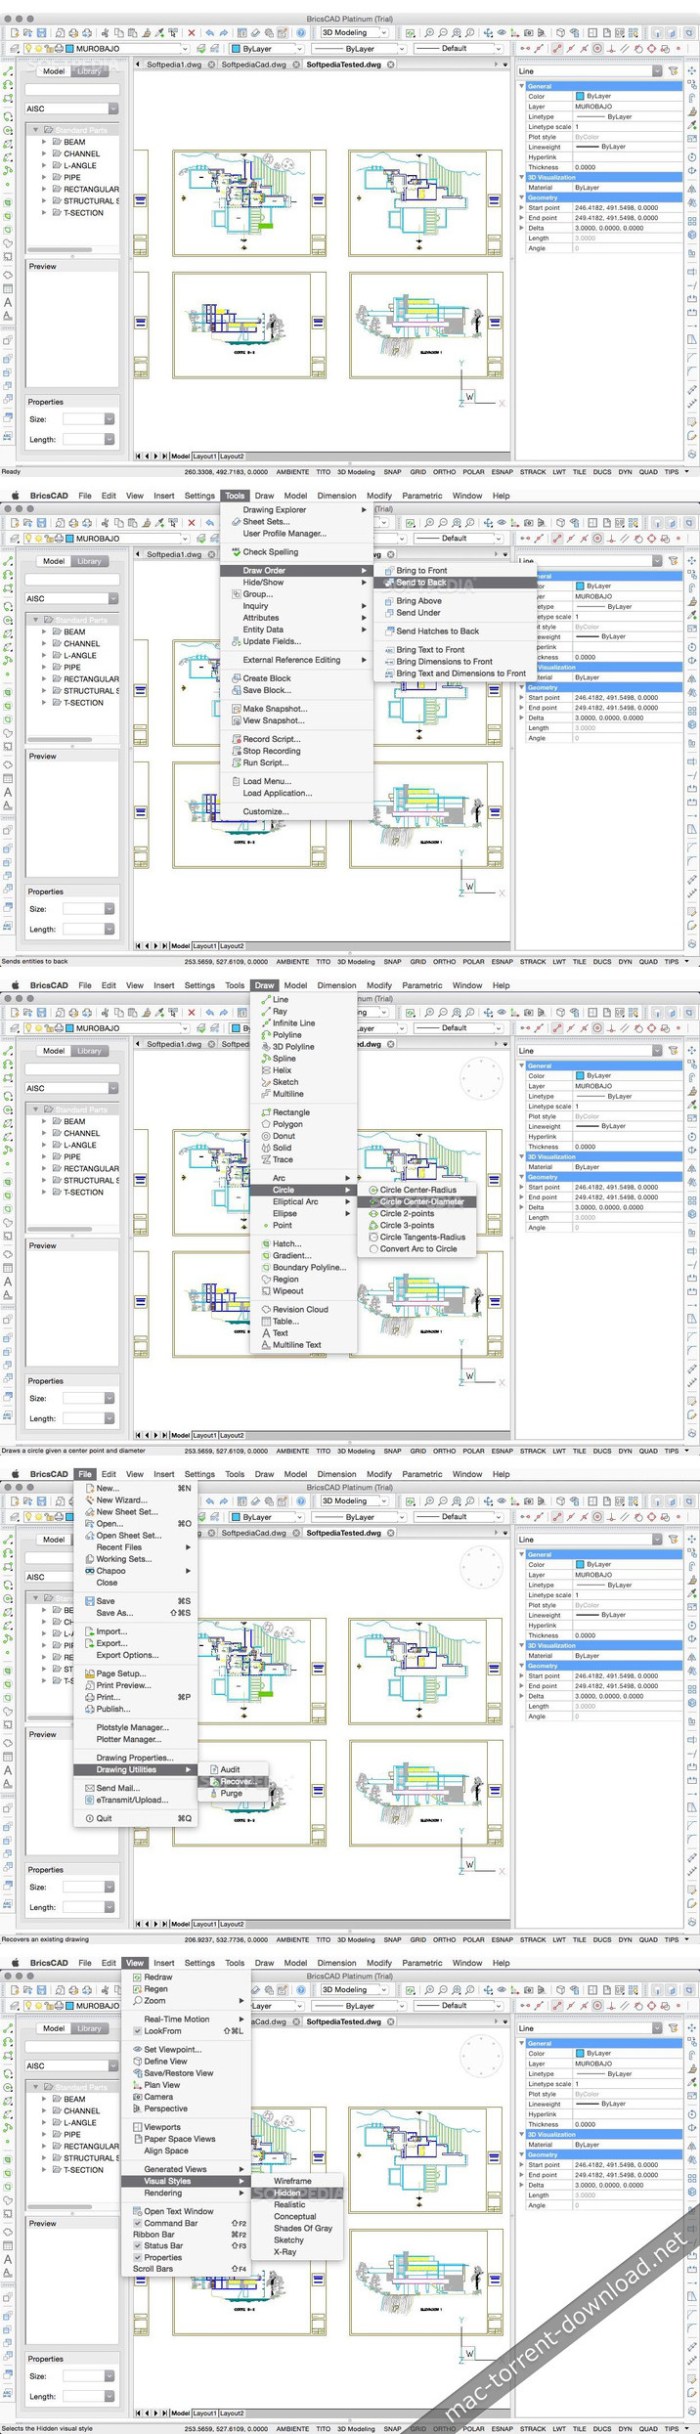Viewport: 700px width, 2434px height.
Task: Toggle the LookFrom checkbox in View menu
Action: click(x=138, y=2031)
